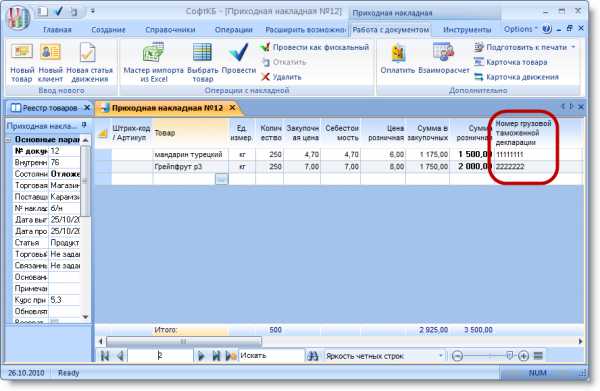Click the record number input field
The width and height of the screenshot is (600, 391).
(160, 356)
